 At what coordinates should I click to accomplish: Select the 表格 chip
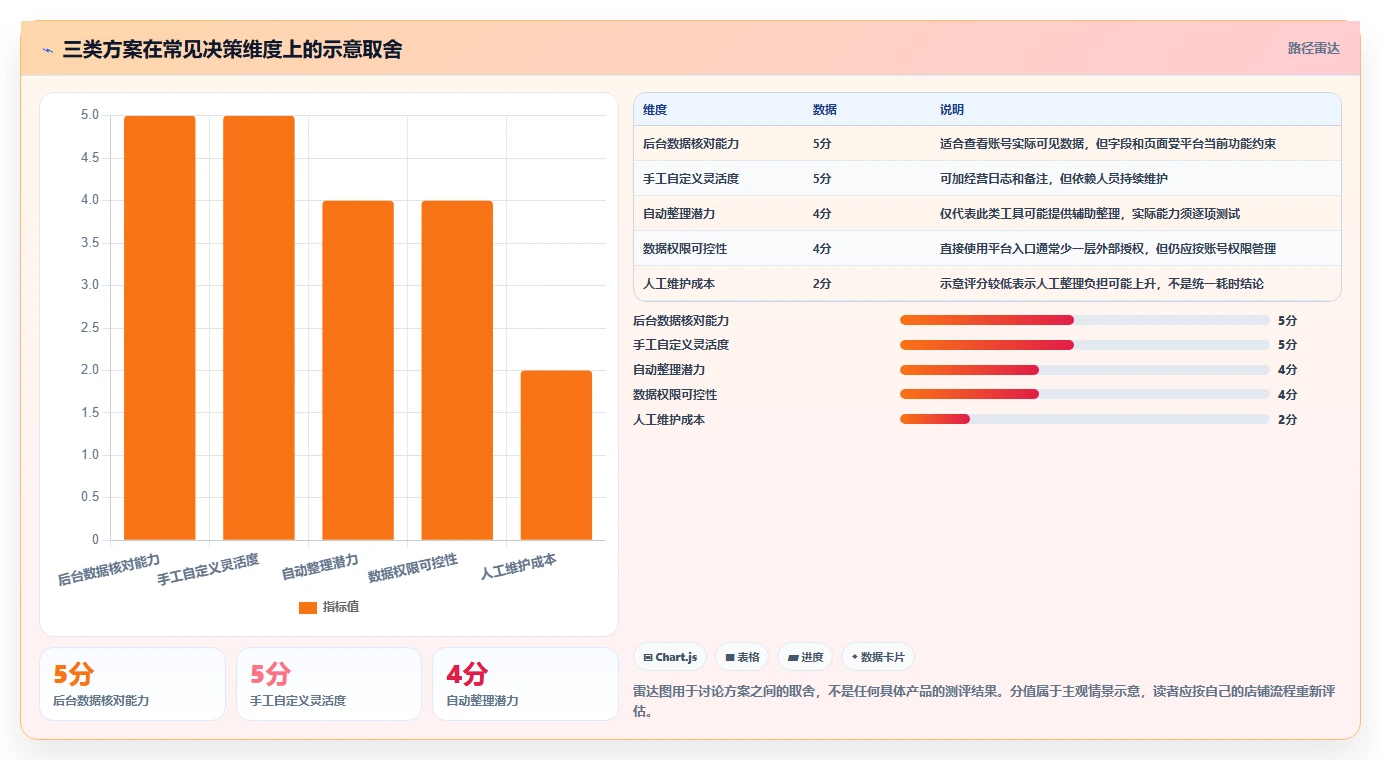click(742, 657)
